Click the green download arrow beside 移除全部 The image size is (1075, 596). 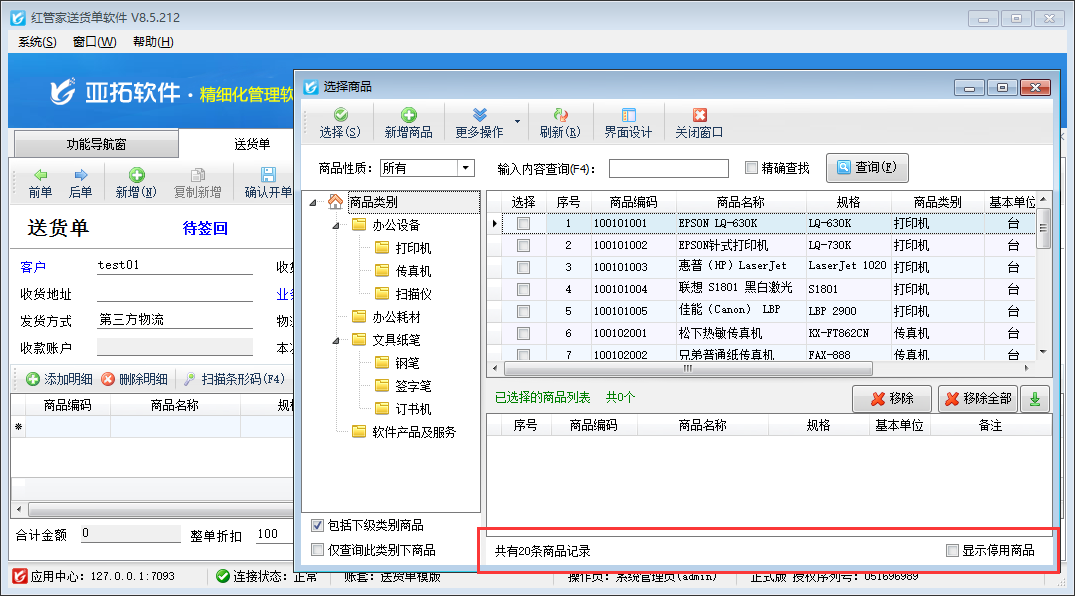click(x=1034, y=398)
